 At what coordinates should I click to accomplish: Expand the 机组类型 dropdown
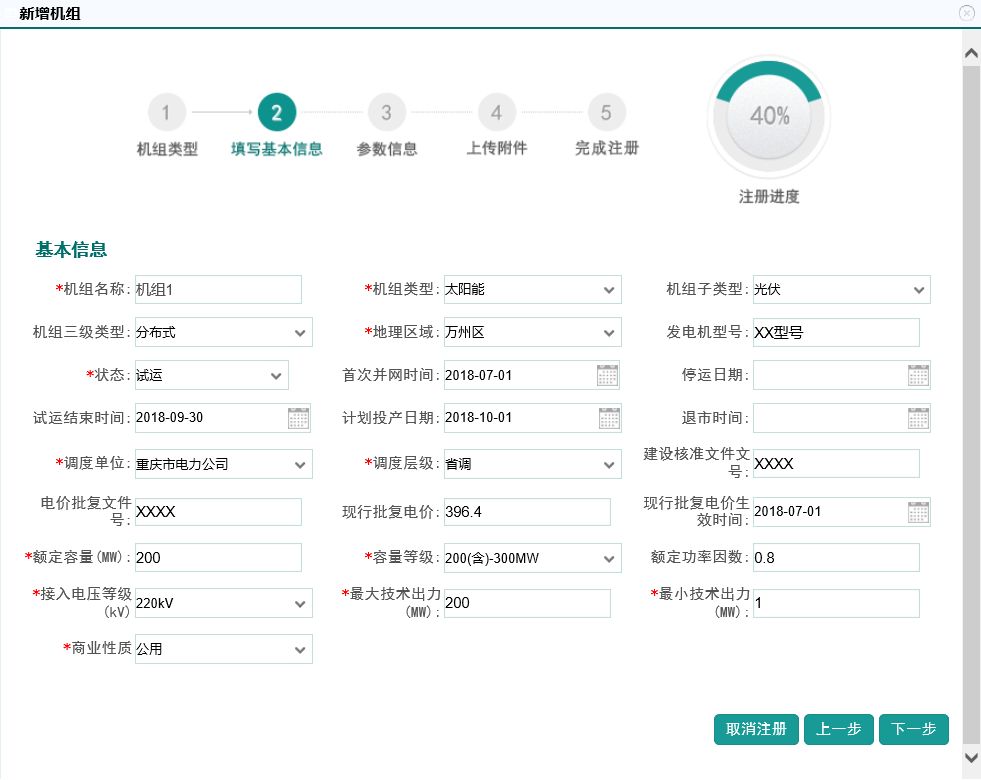(x=609, y=290)
